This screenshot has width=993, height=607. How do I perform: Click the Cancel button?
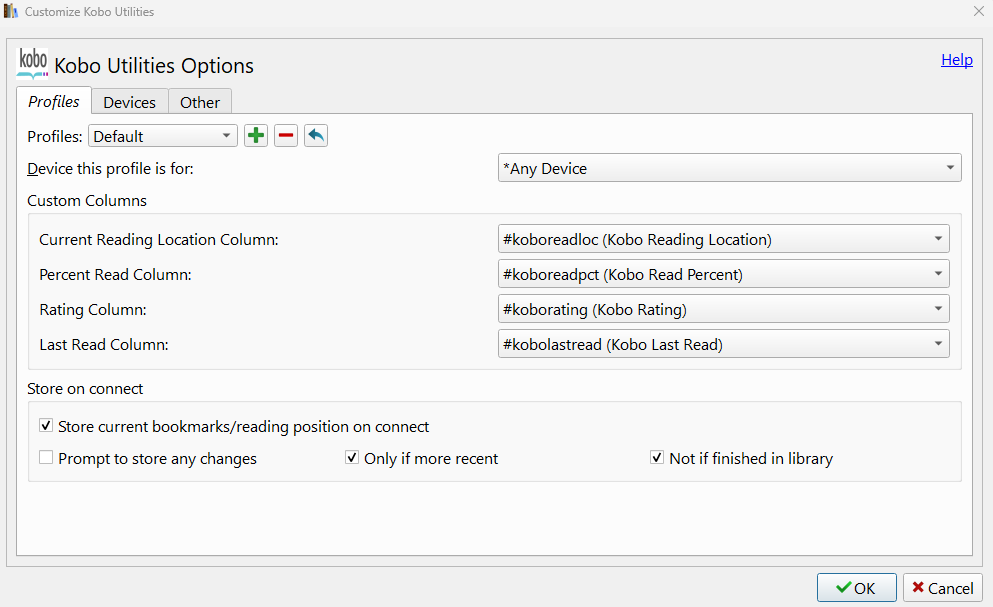point(942,588)
